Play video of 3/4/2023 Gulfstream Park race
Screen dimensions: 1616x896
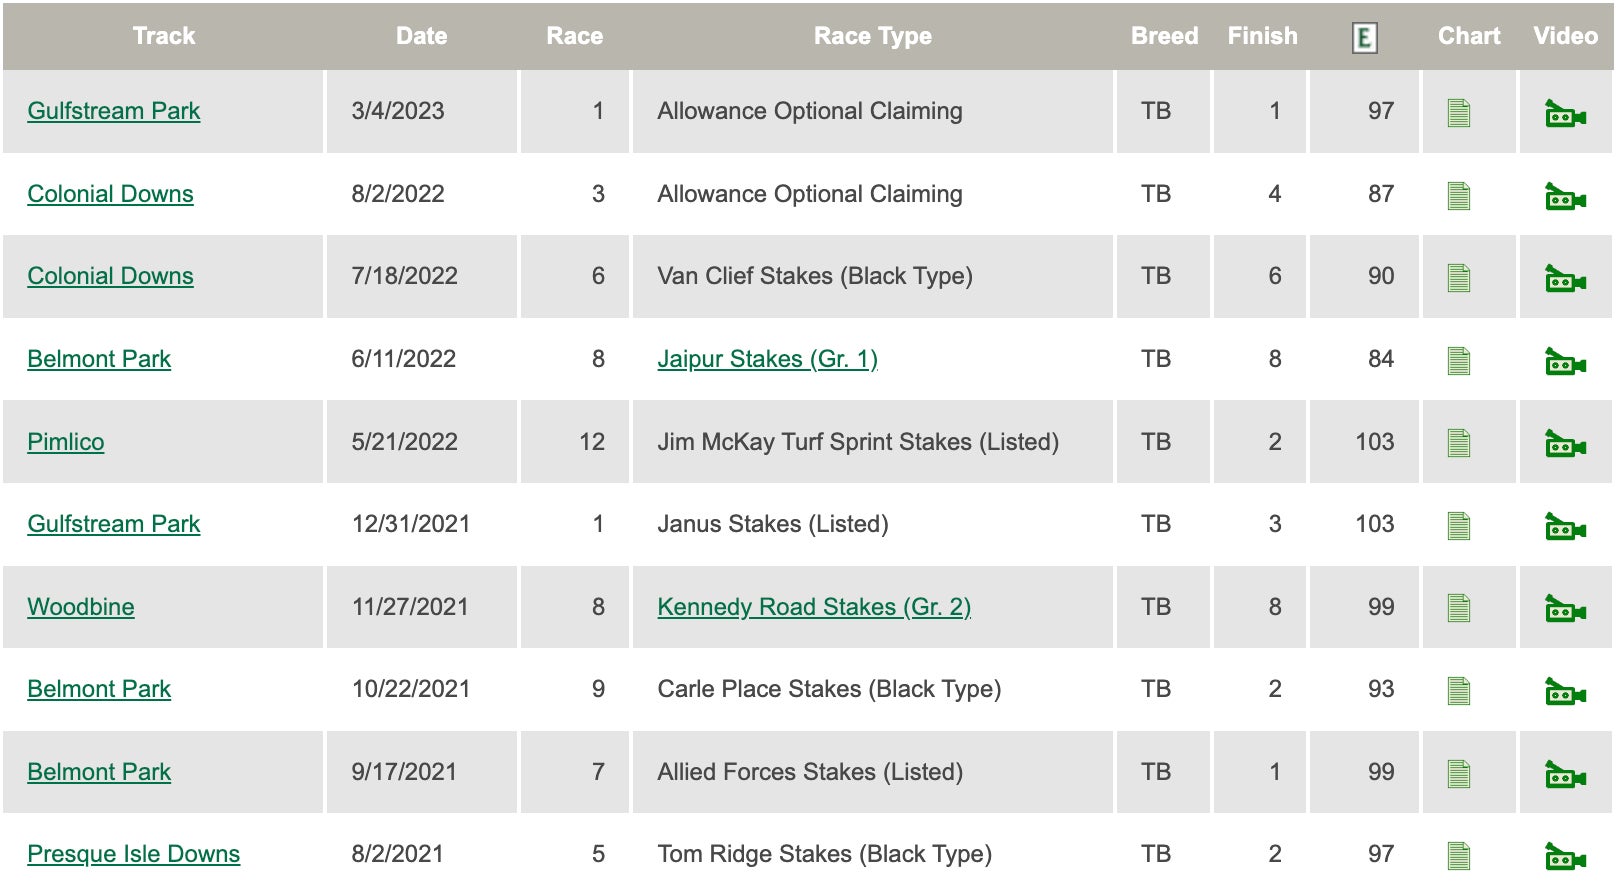[1565, 114]
